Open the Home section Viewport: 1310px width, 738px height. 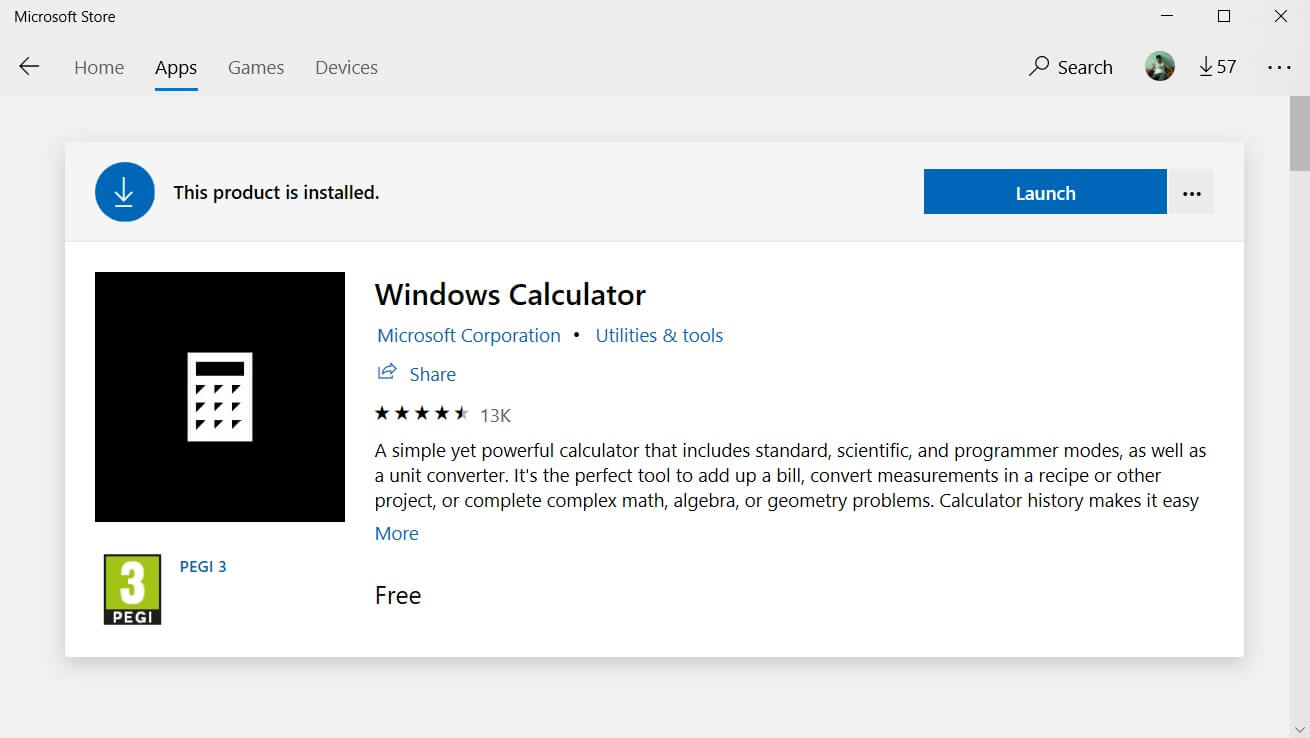[x=98, y=67]
